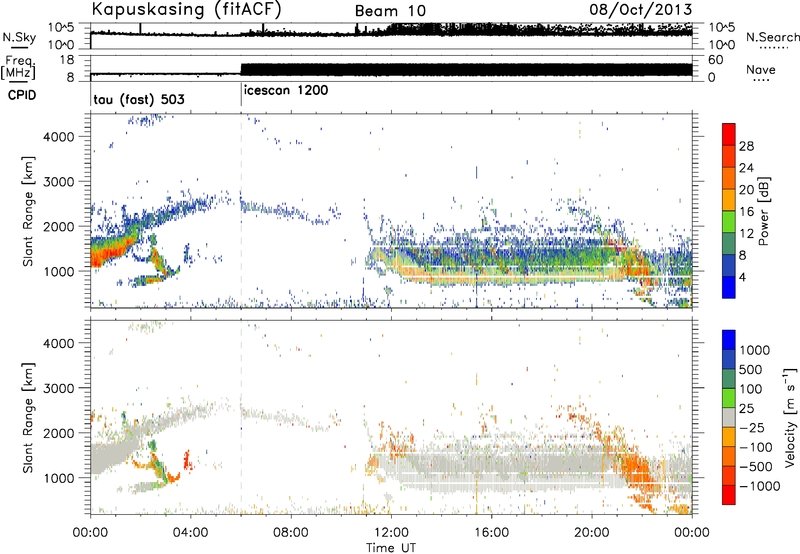Click the icescan 1200 label
The image size is (800, 554).
tap(286, 91)
